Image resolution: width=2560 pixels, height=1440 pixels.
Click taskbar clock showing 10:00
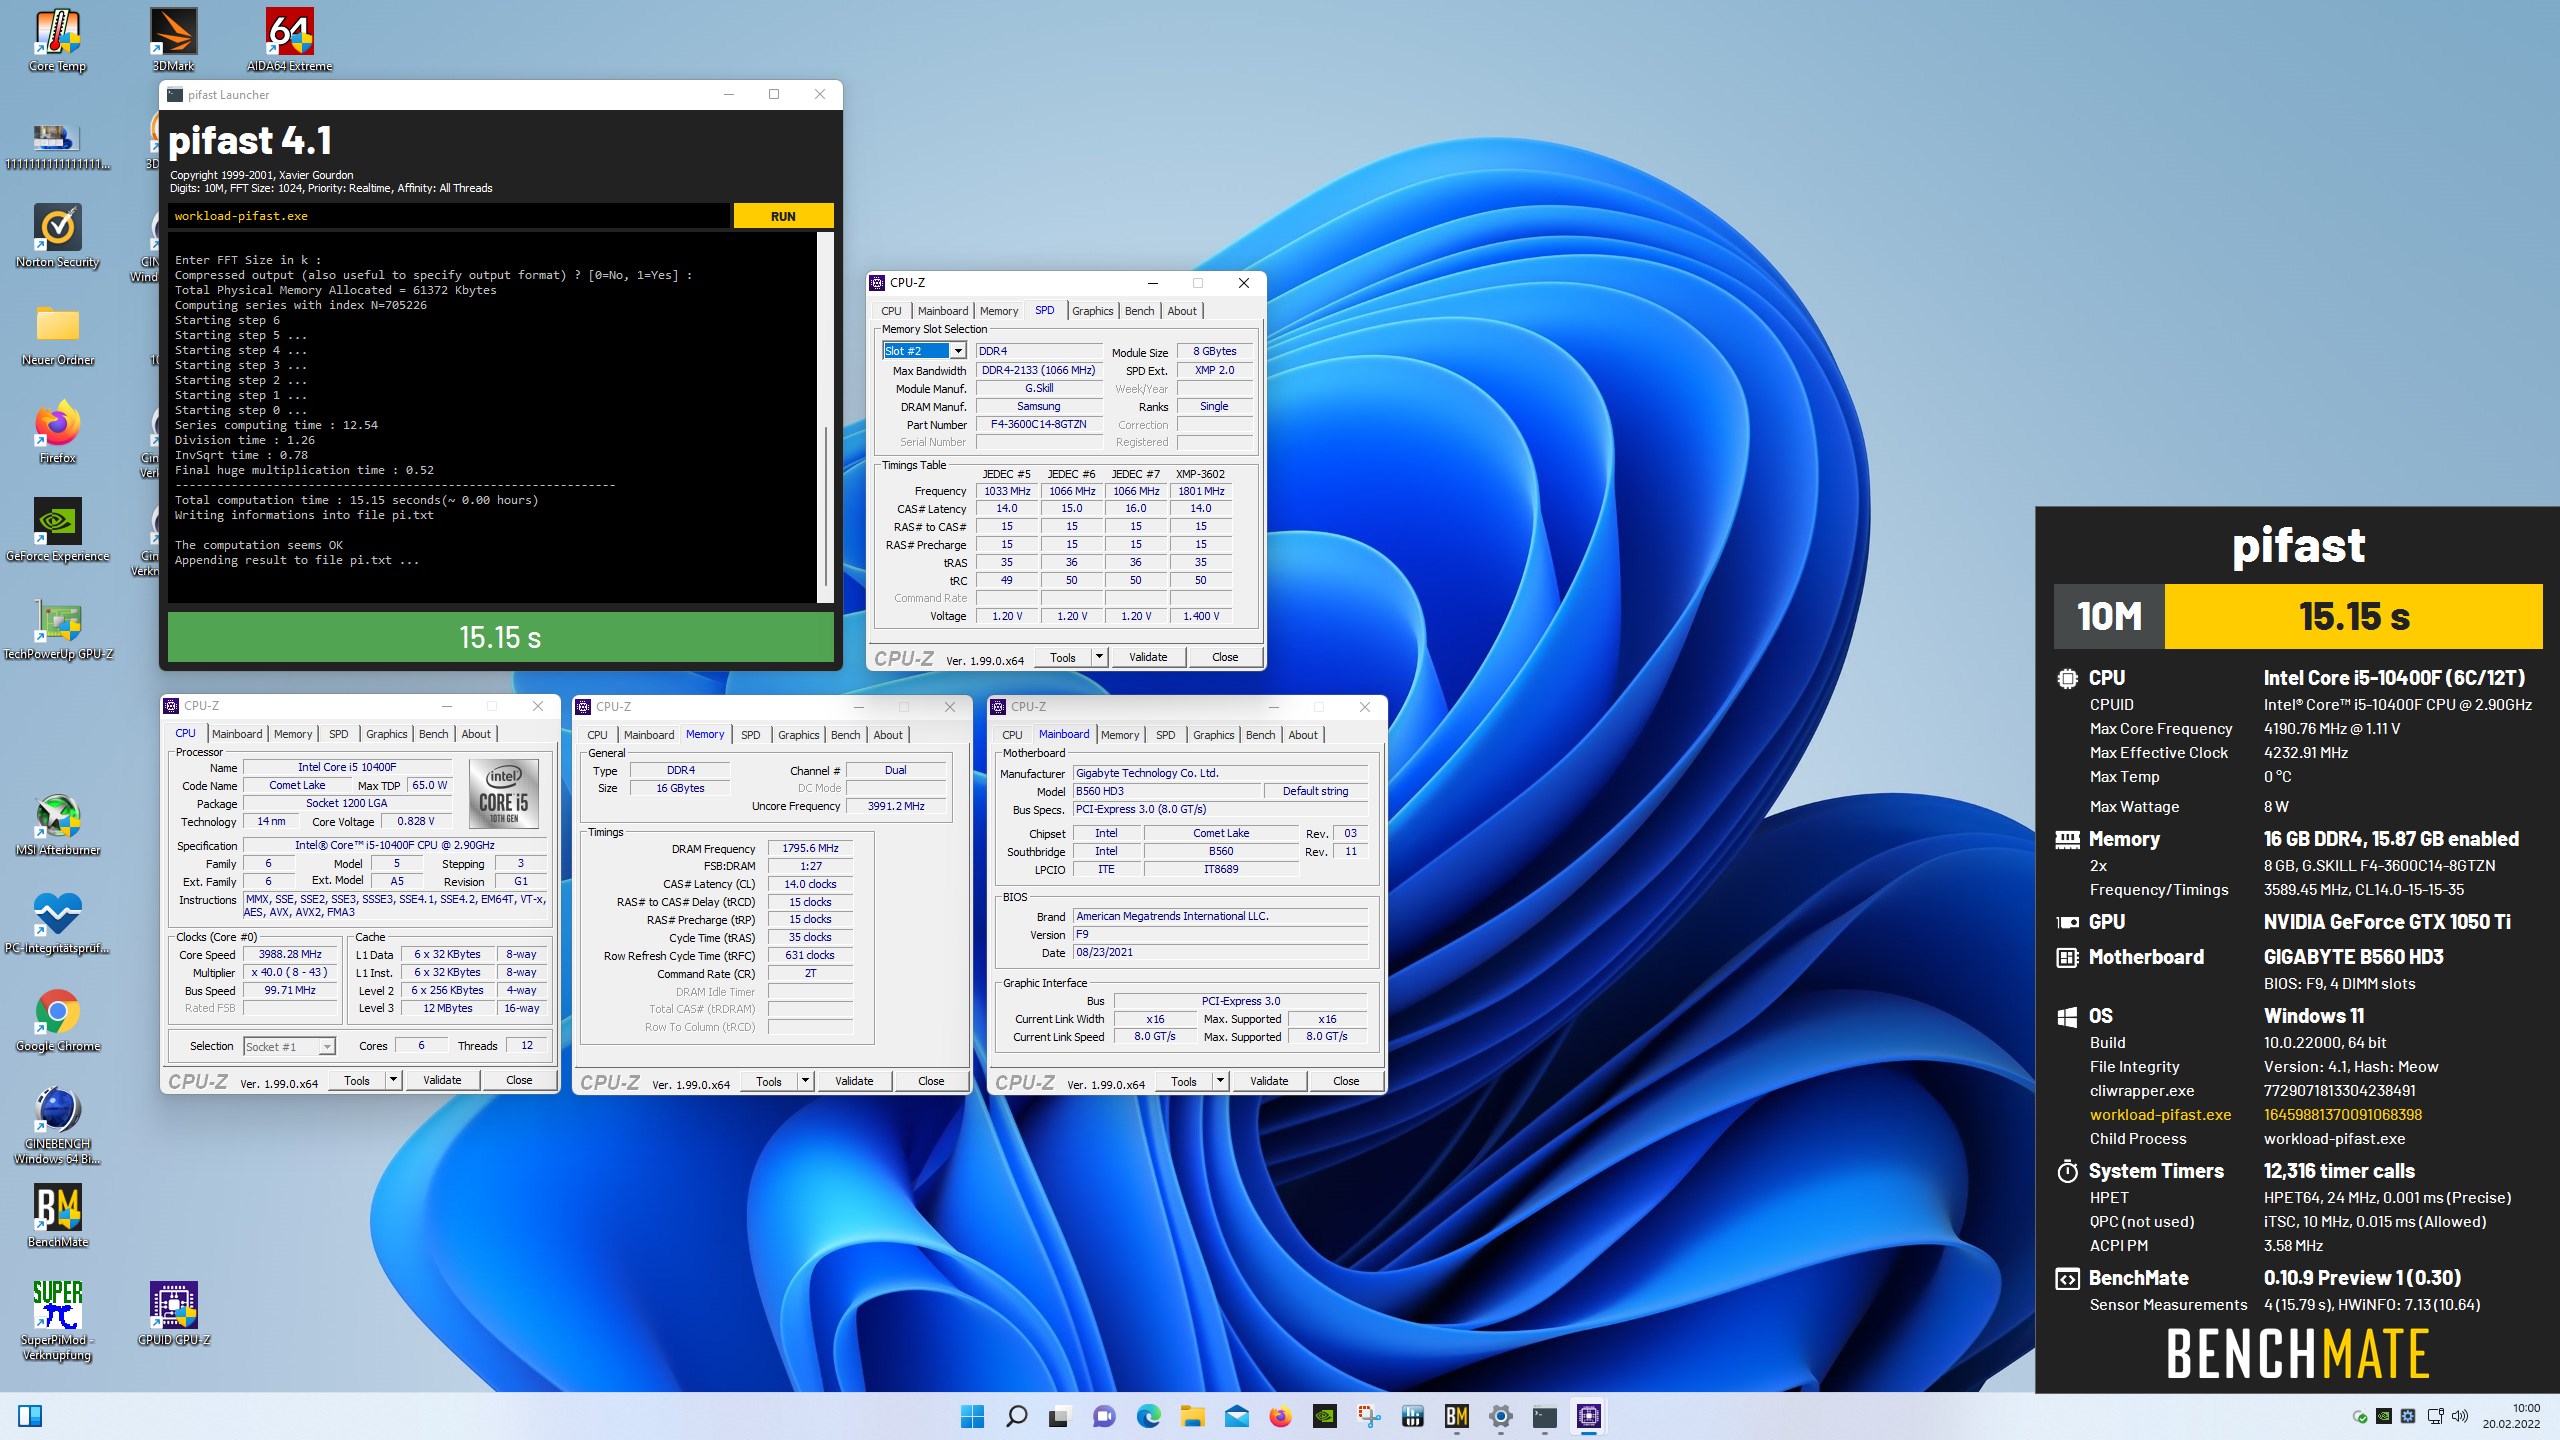2511,1415
